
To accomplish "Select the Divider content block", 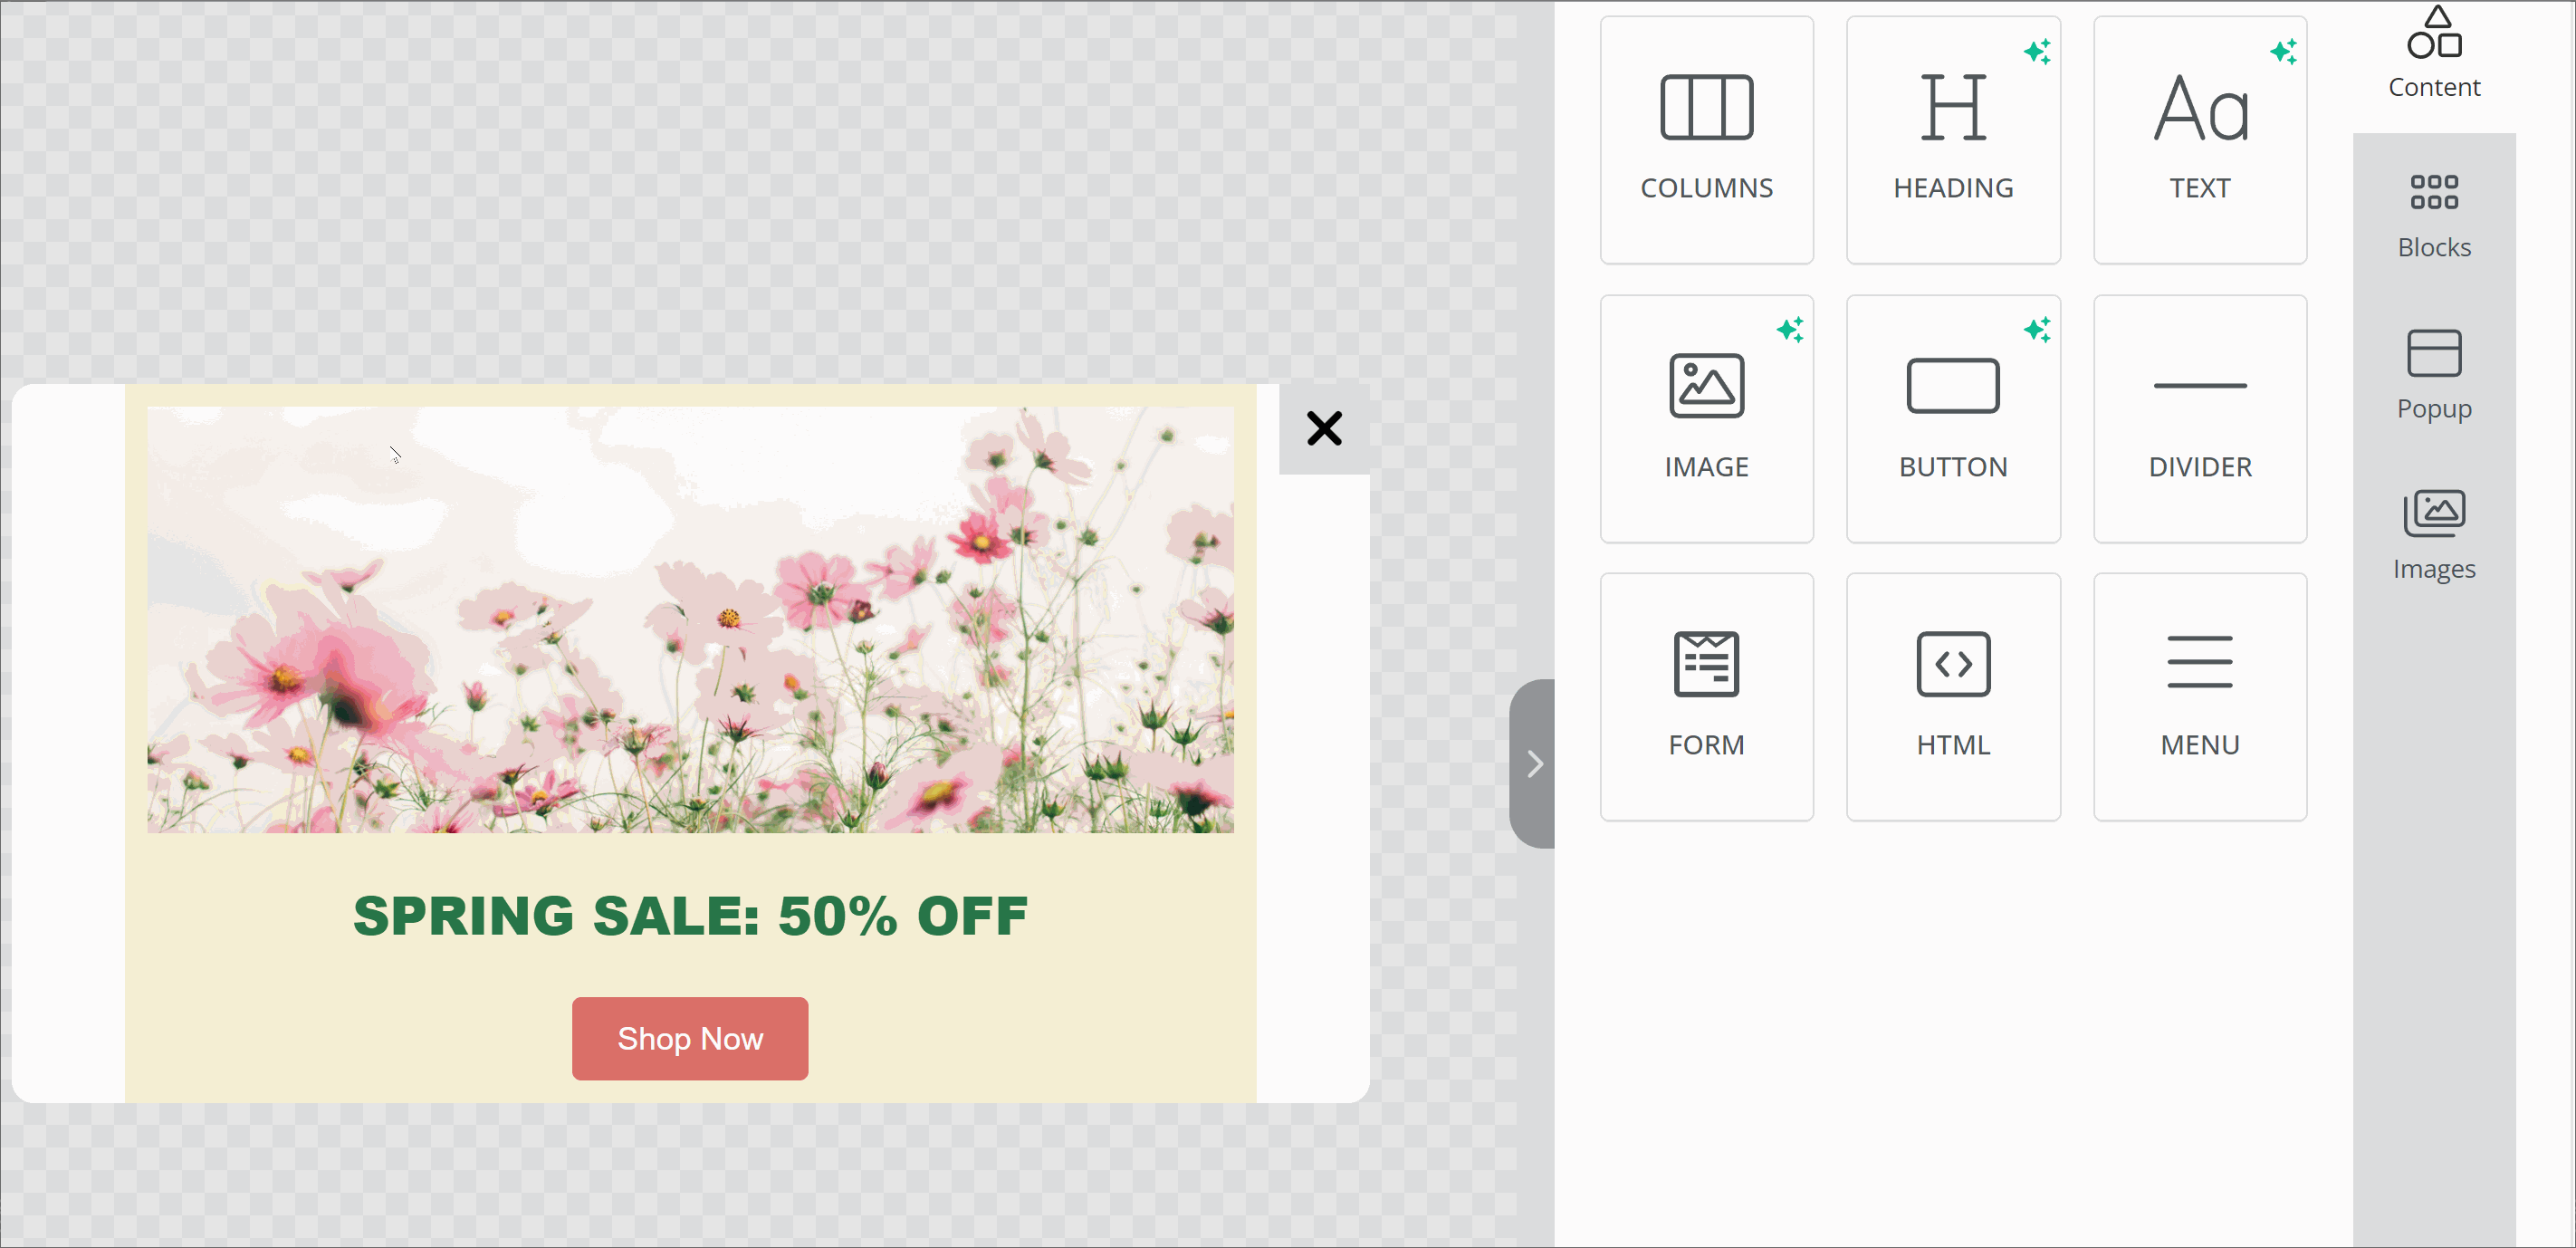I will (x=2199, y=418).
